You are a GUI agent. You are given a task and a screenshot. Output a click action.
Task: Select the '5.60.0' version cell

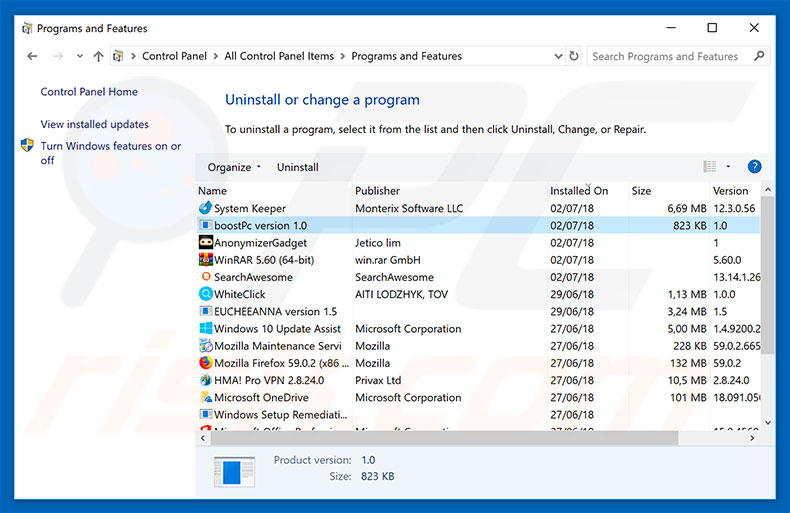[x=727, y=260]
